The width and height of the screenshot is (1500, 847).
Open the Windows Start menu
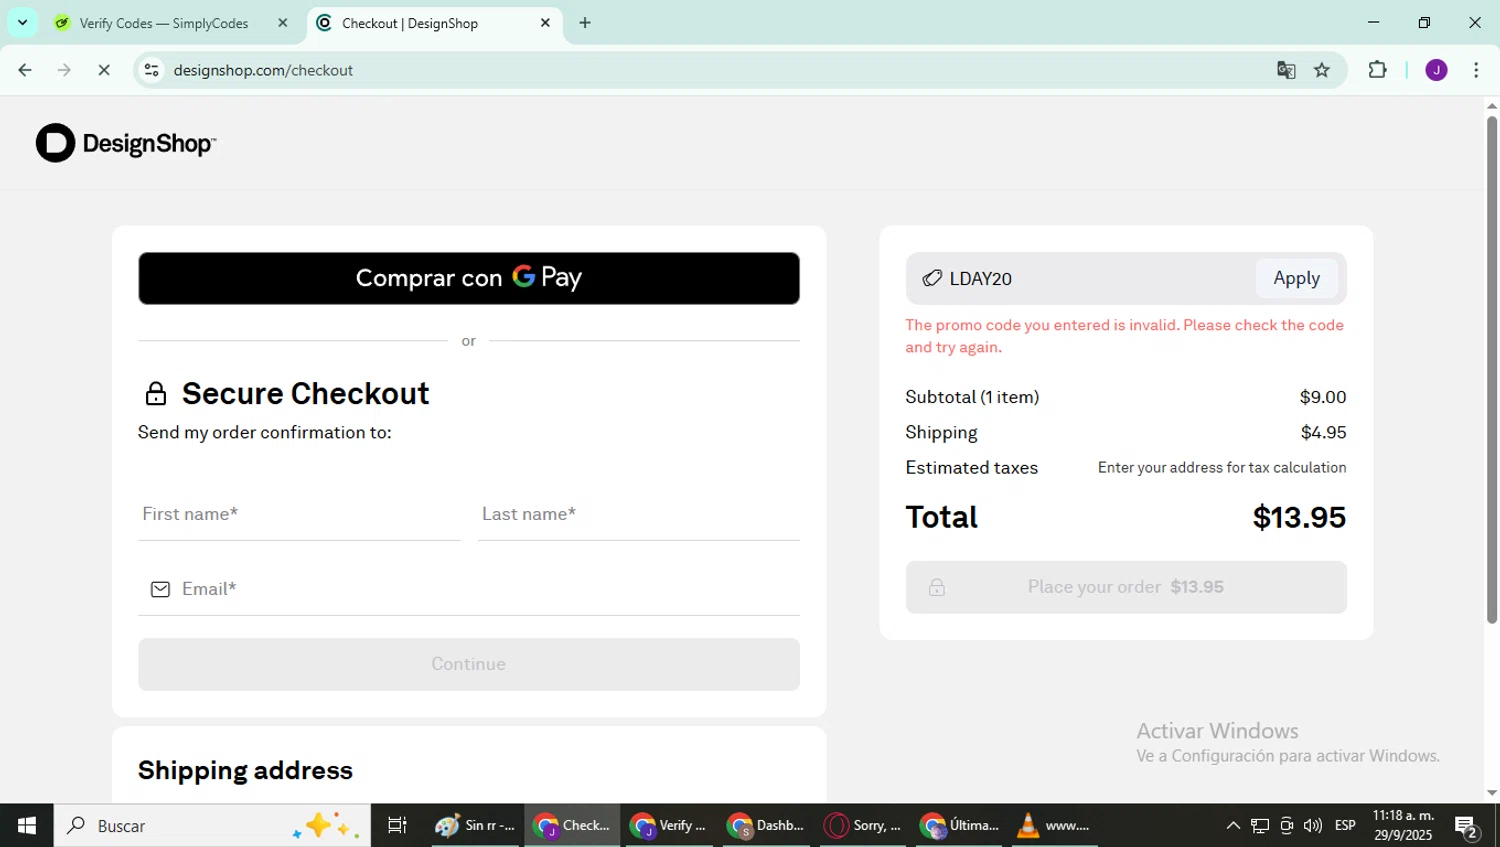[x=27, y=825]
